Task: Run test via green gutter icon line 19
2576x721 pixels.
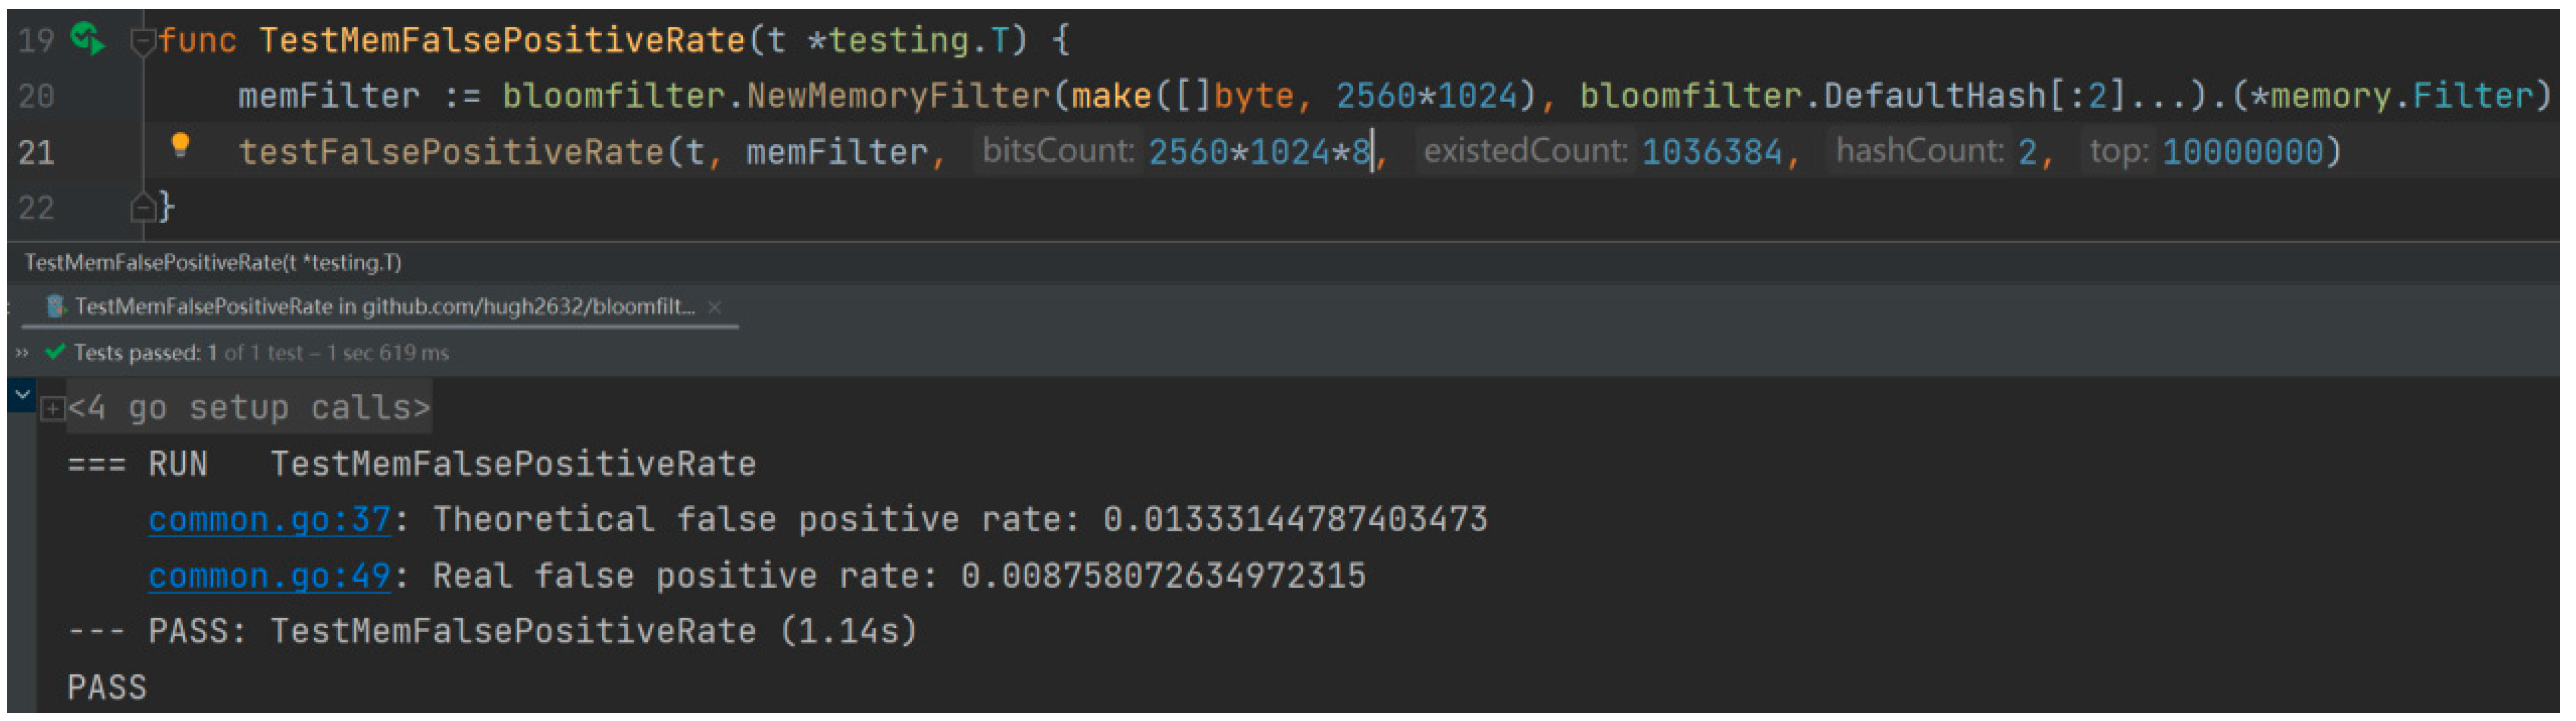Action: (88, 40)
